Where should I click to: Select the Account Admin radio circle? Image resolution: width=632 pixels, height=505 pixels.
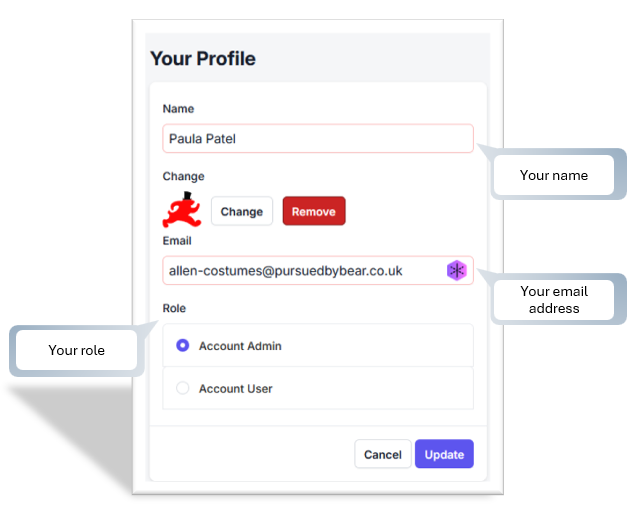point(183,346)
